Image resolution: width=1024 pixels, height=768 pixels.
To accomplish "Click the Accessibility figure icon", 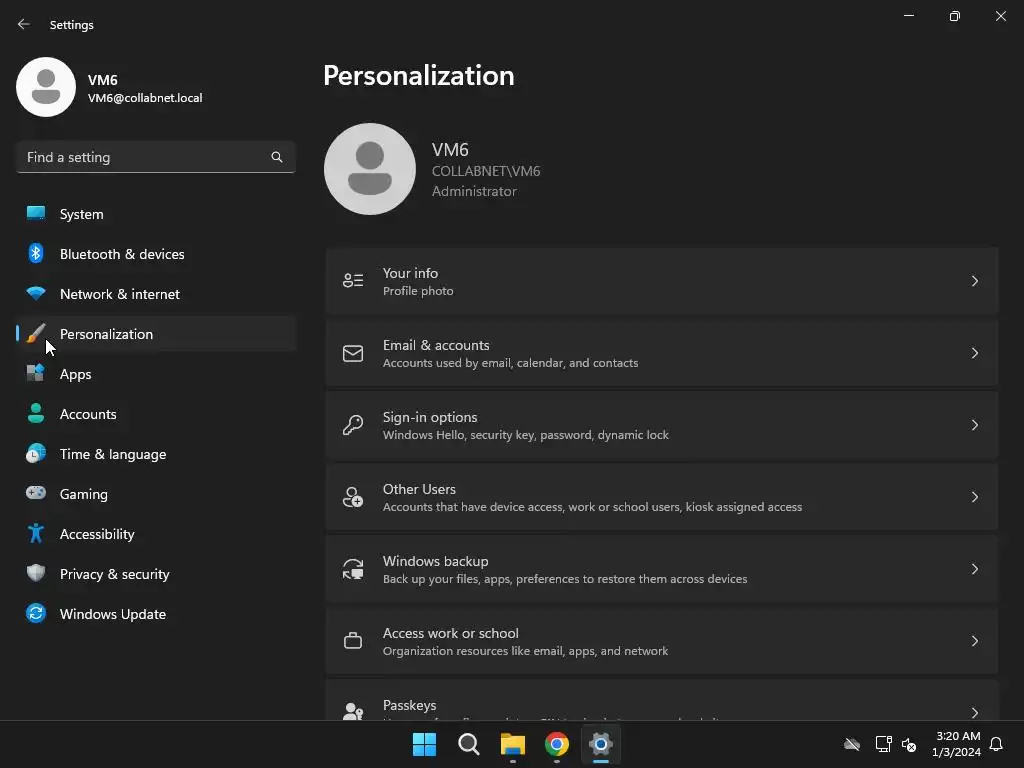I will (36, 533).
